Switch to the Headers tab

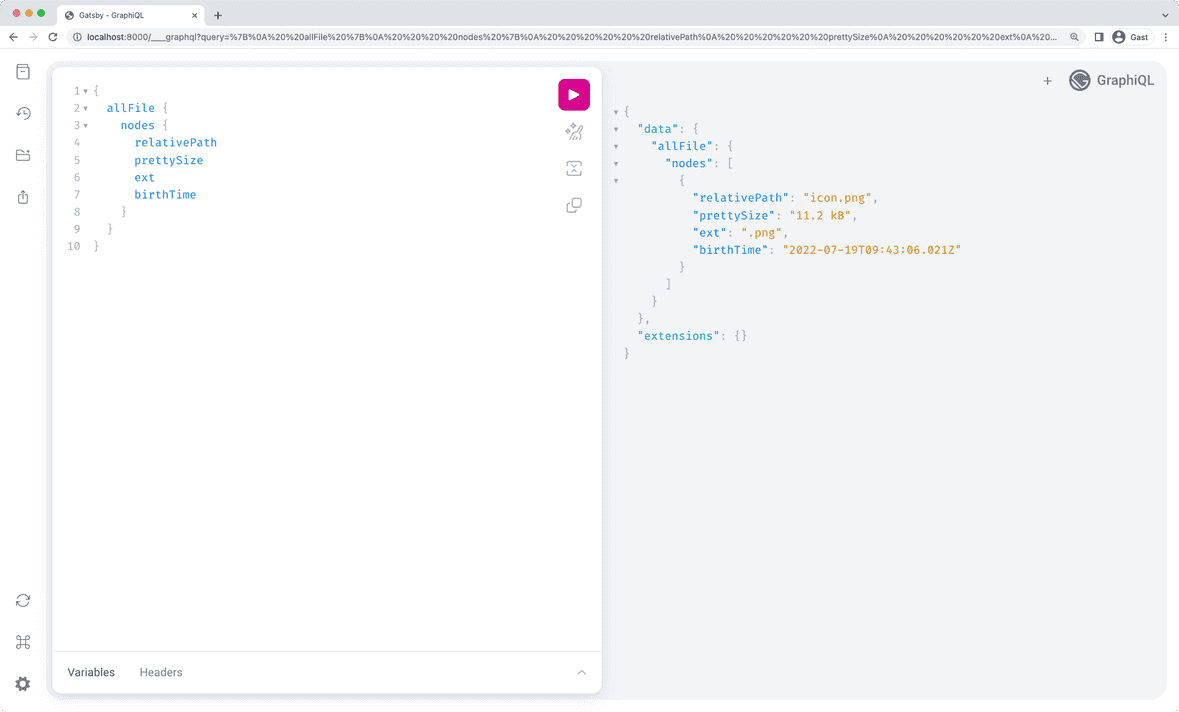point(160,672)
